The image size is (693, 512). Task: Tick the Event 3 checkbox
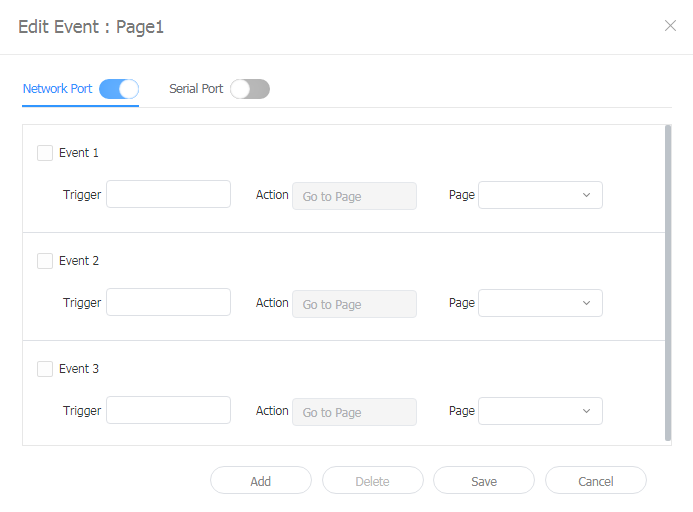[x=45, y=369]
